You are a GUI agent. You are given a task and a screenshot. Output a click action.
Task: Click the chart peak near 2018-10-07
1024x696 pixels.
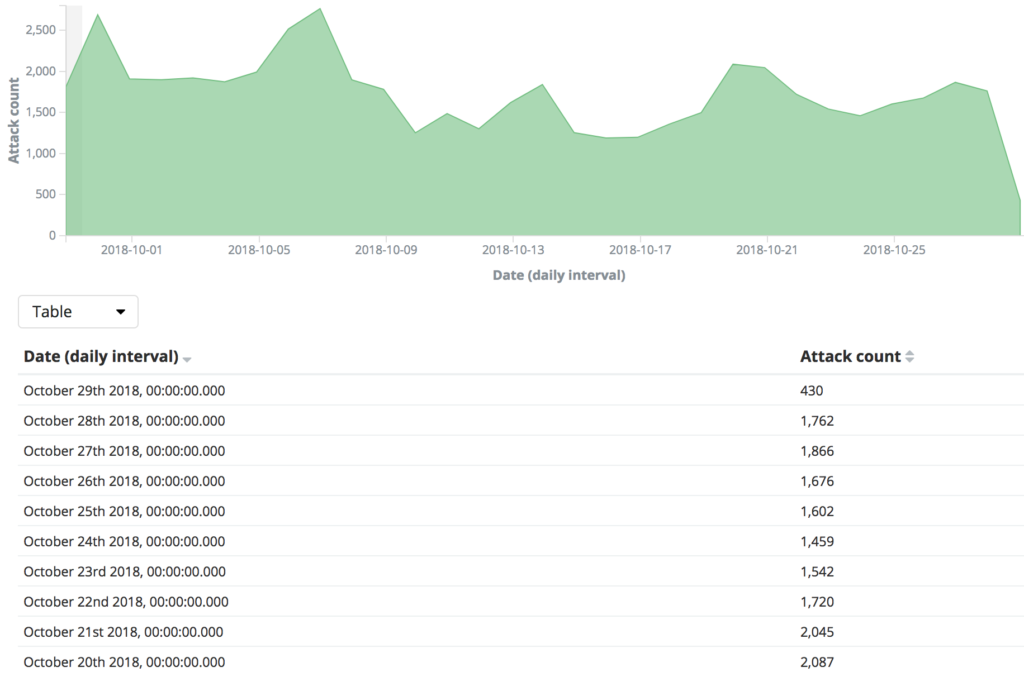(x=320, y=9)
